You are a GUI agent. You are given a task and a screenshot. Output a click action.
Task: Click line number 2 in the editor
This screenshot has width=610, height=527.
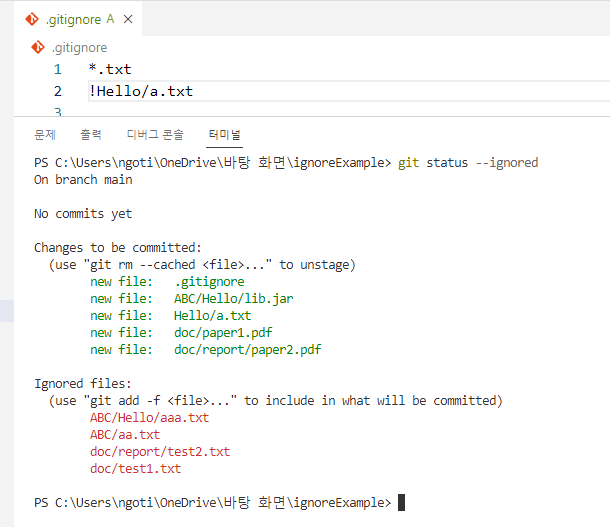pyautogui.click(x=58, y=91)
